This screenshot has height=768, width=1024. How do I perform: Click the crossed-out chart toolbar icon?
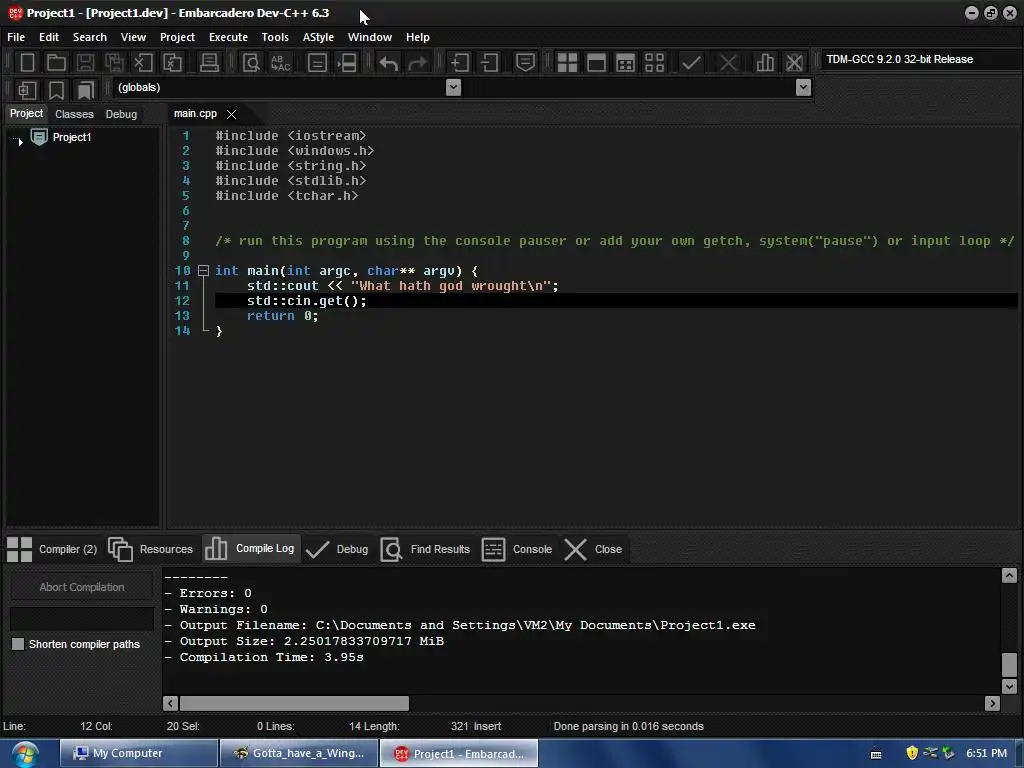[x=794, y=63]
